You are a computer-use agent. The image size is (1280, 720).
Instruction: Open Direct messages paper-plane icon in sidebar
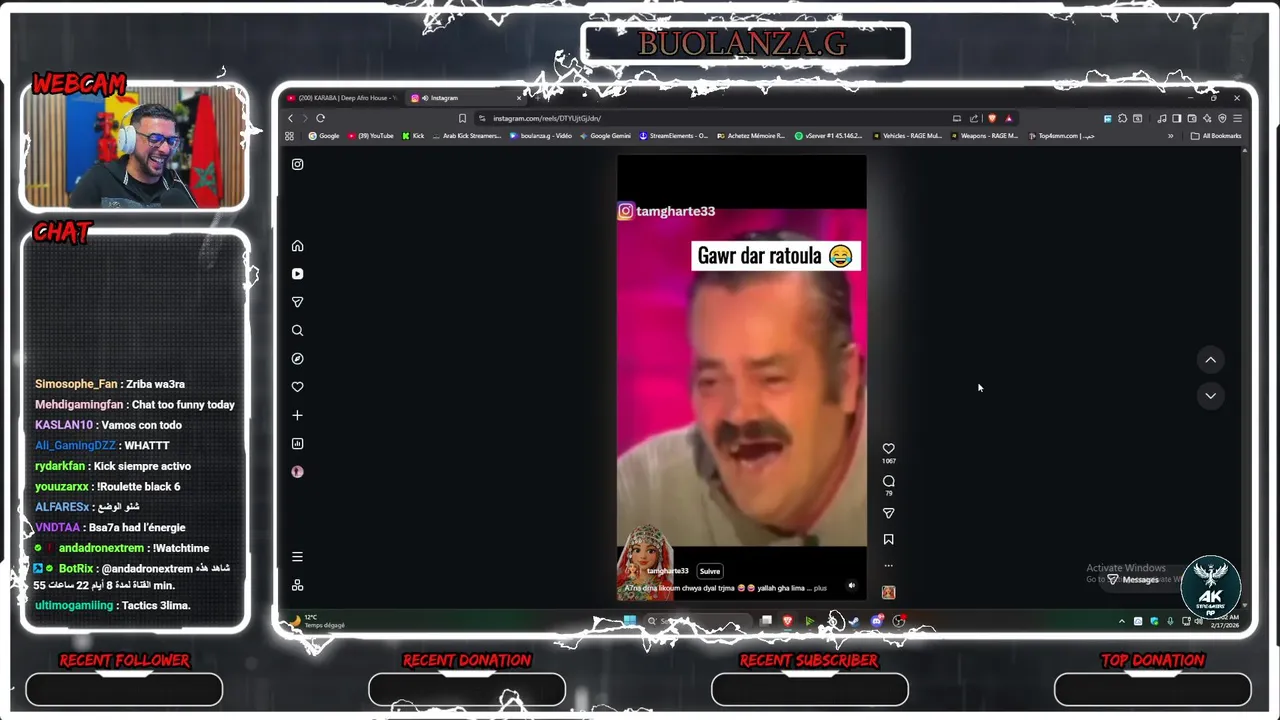[x=297, y=302]
